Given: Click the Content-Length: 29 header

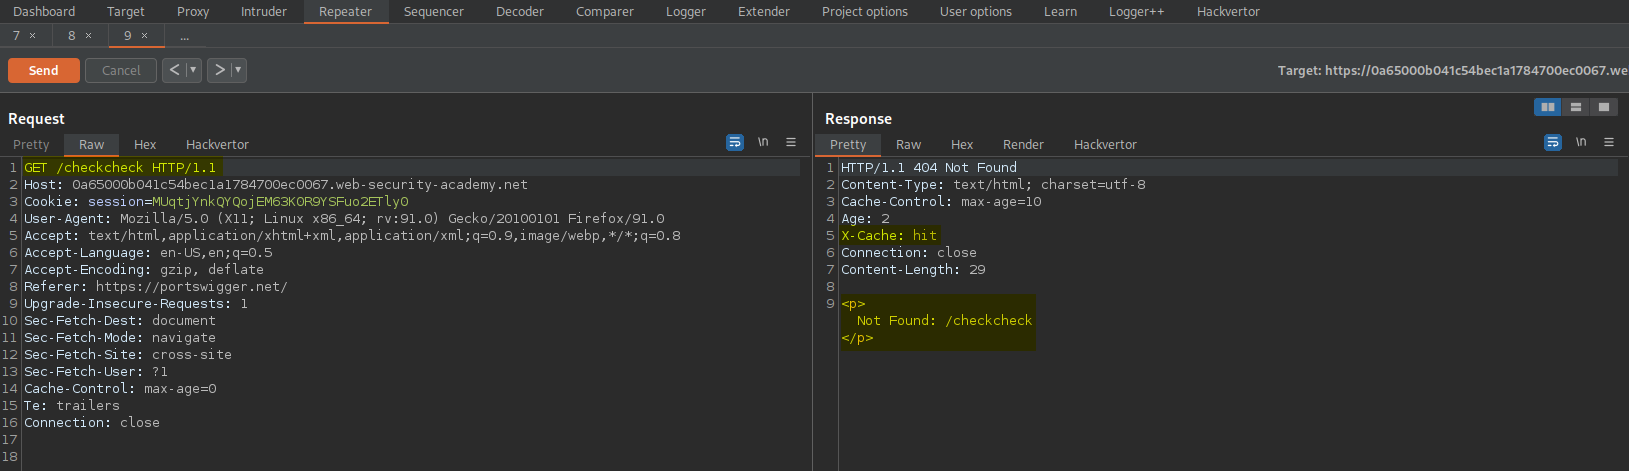Looking at the screenshot, I should pyautogui.click(x=913, y=269).
